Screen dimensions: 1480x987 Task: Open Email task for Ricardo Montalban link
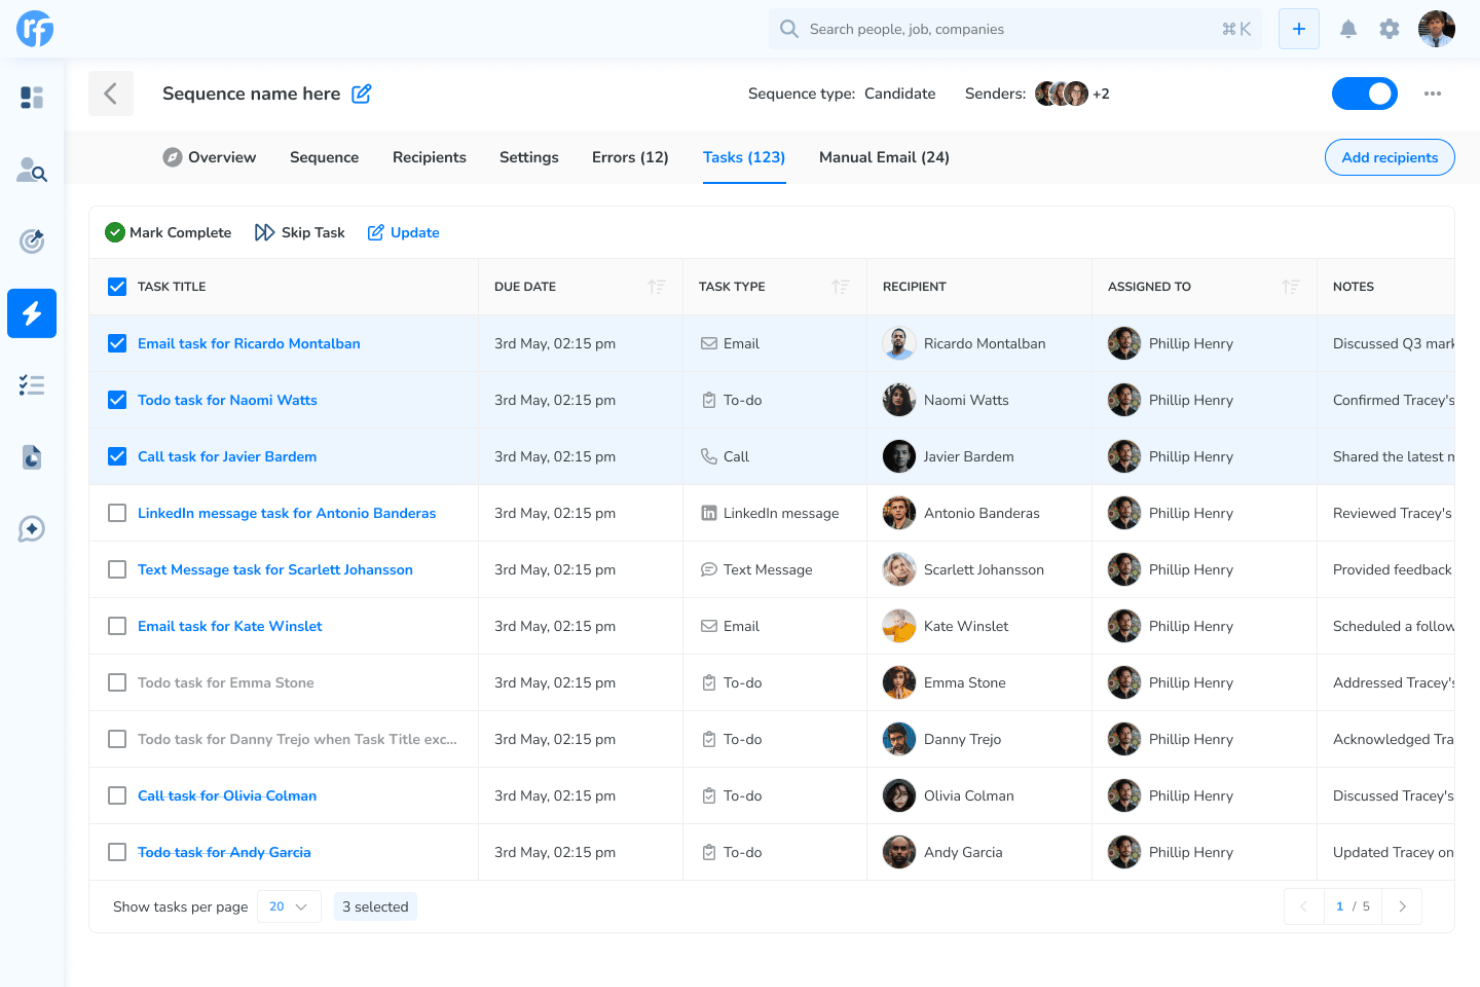tap(249, 343)
